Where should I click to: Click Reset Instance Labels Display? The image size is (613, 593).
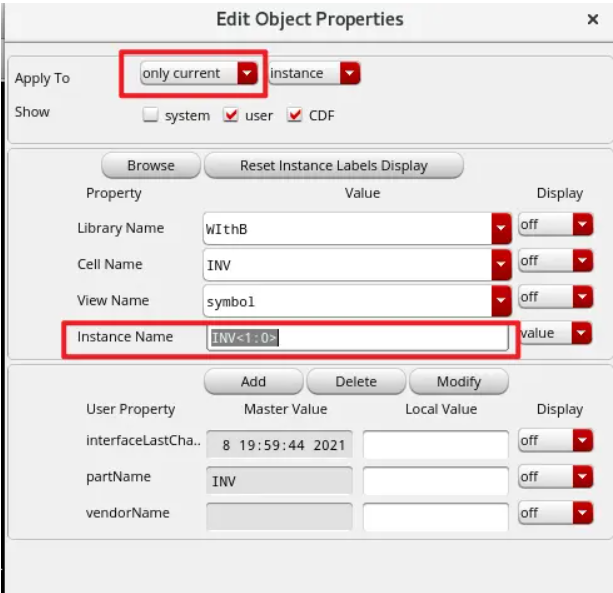pyautogui.click(x=334, y=165)
